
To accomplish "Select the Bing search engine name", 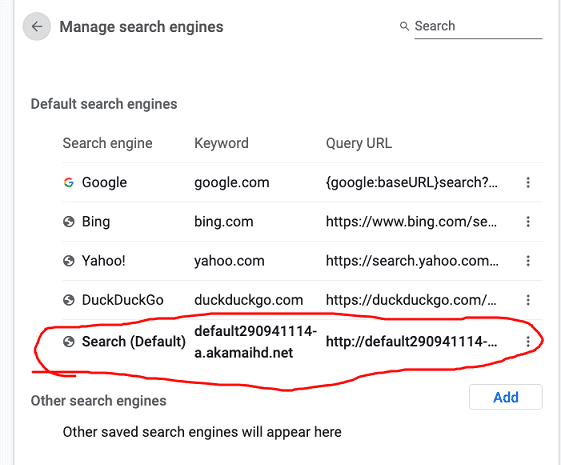I will pos(96,221).
